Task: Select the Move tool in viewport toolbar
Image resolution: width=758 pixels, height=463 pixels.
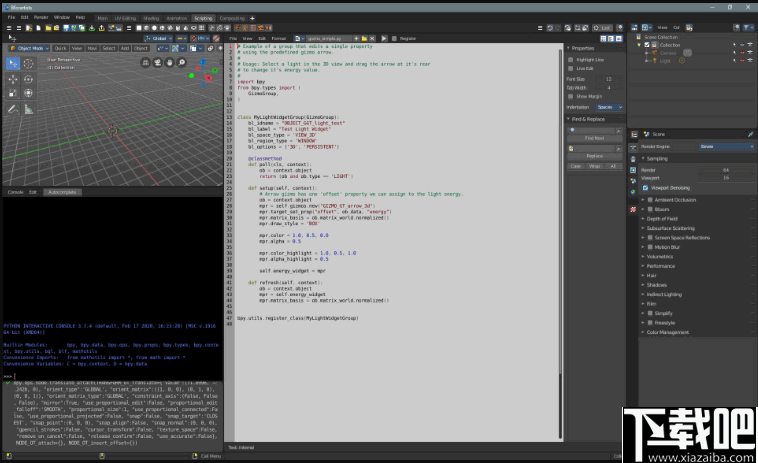Action: 13,78
